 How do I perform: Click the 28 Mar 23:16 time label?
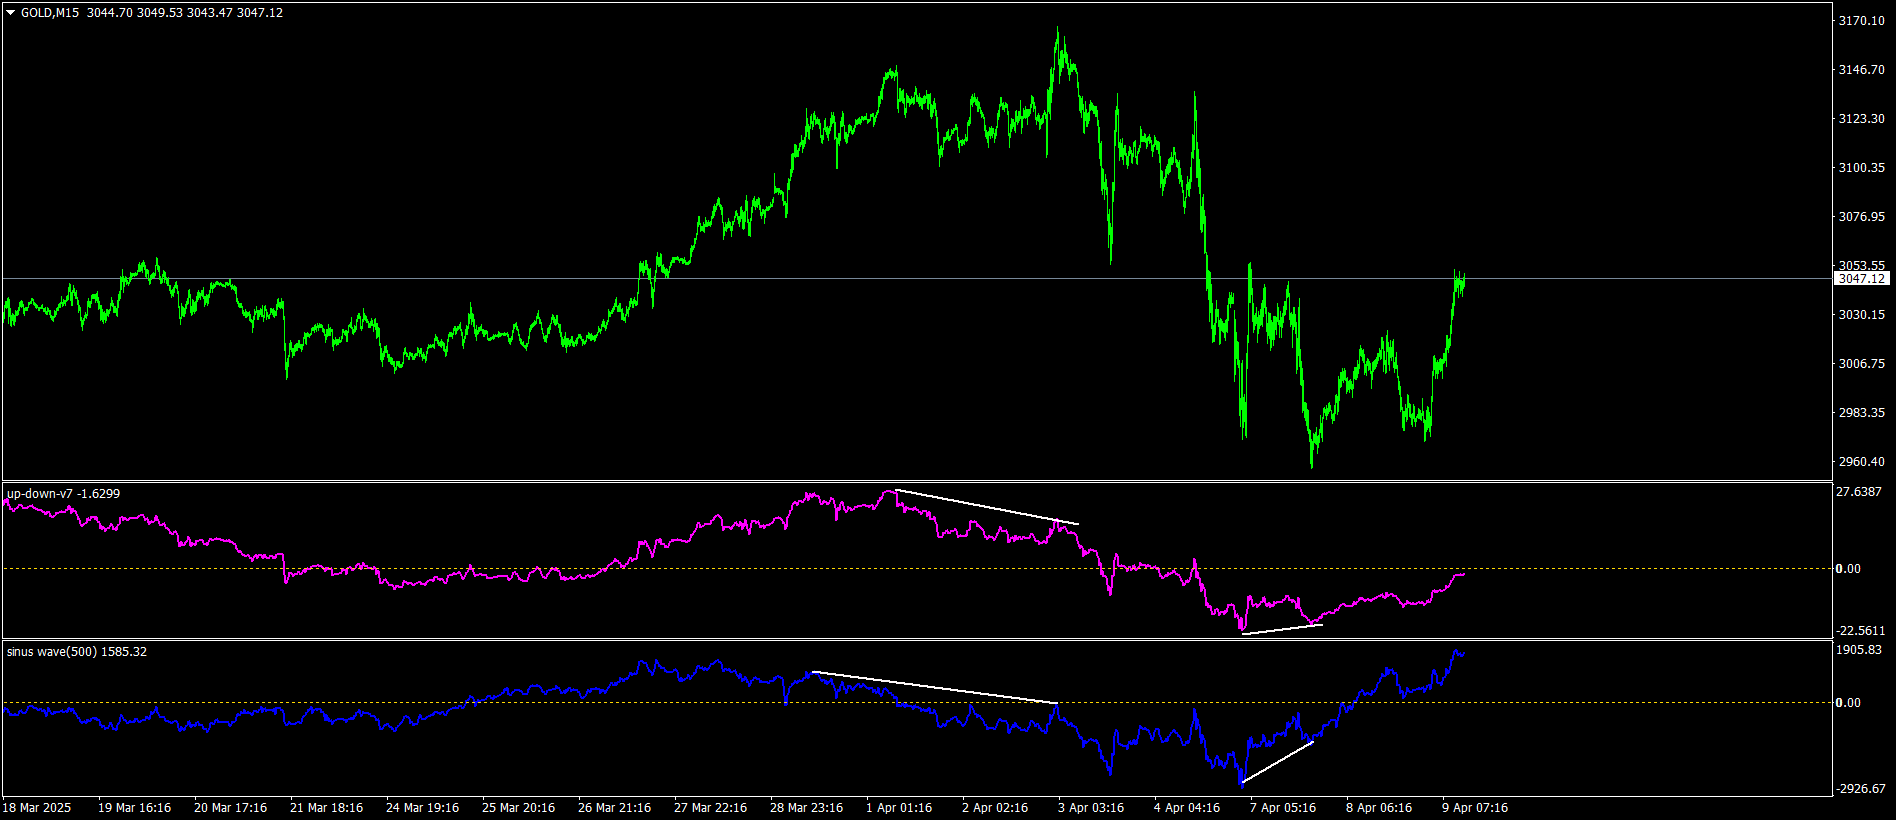tap(806, 808)
